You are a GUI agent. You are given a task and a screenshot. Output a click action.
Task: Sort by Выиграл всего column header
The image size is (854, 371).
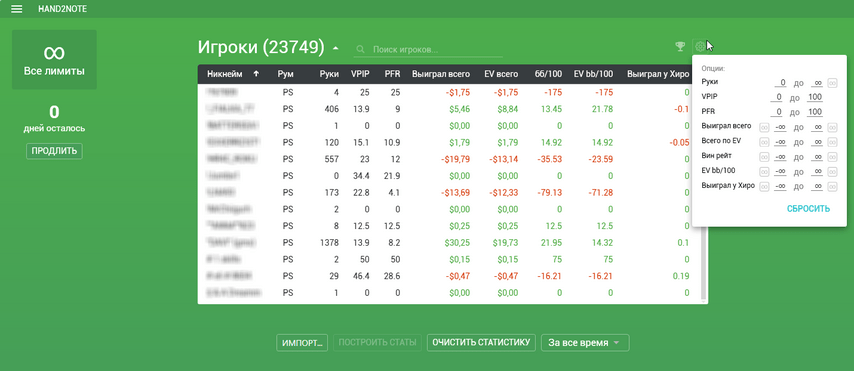(x=441, y=74)
